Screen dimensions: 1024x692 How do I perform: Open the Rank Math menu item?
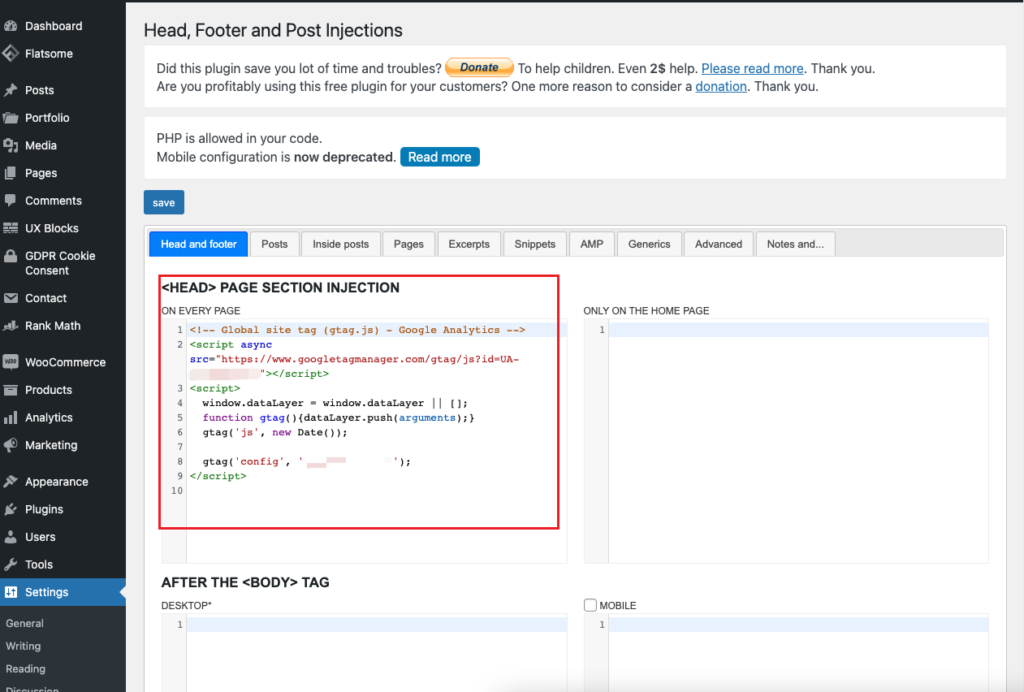tap(63, 326)
